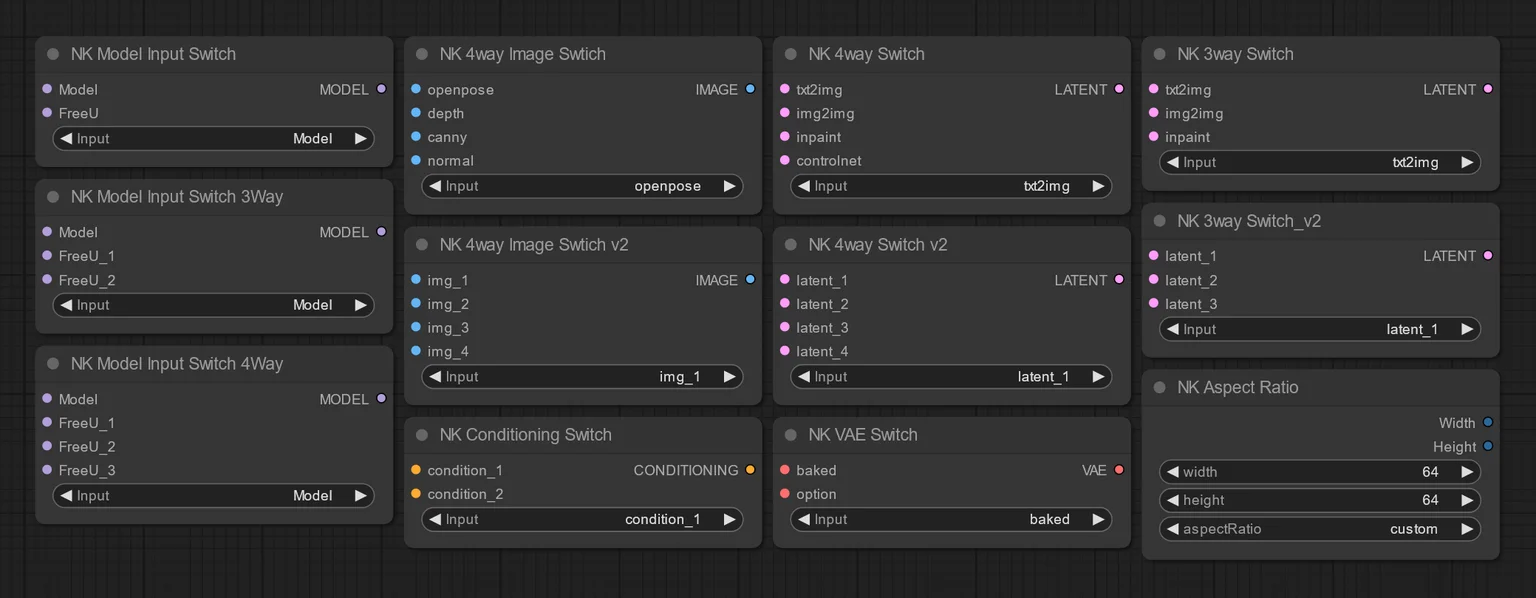Click the Width output socket on NK Aspect Ratio
The height and width of the screenshot is (598, 1536).
point(1488,423)
